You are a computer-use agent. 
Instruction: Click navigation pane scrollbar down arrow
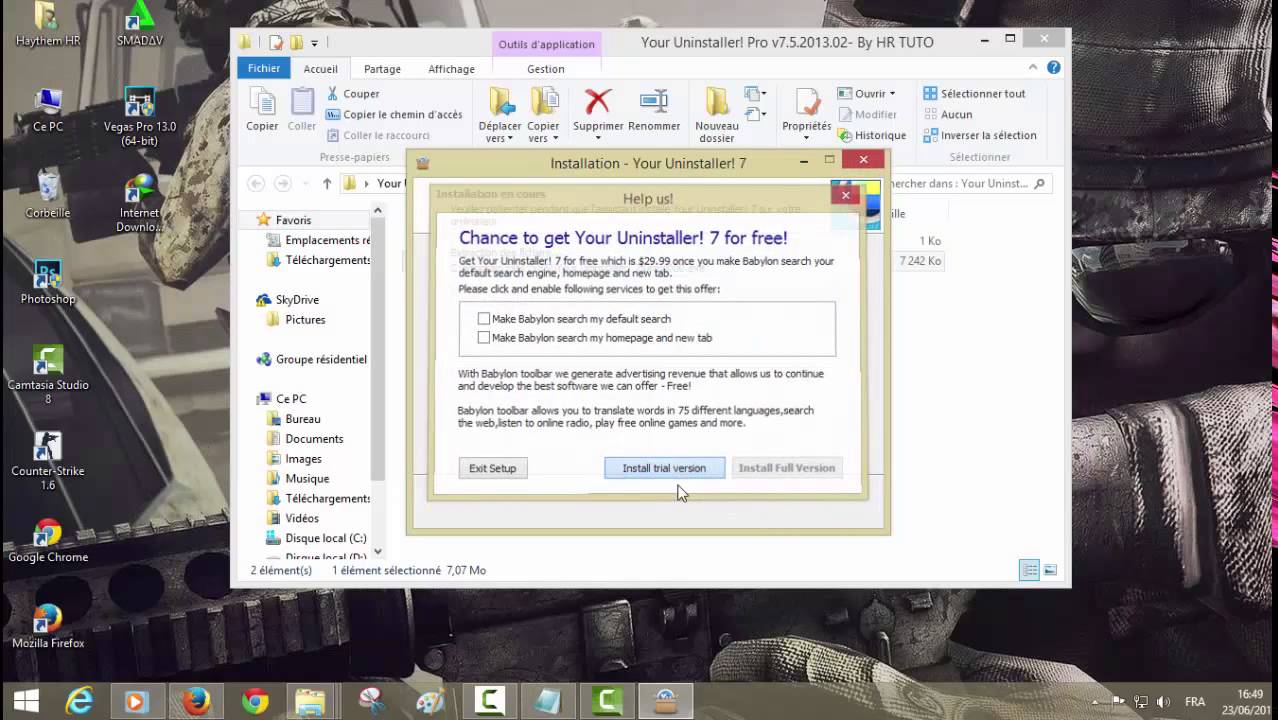point(377,551)
